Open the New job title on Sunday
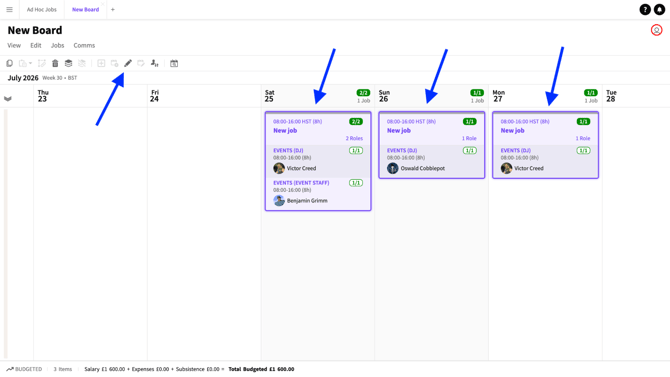The image size is (670, 377). point(399,130)
